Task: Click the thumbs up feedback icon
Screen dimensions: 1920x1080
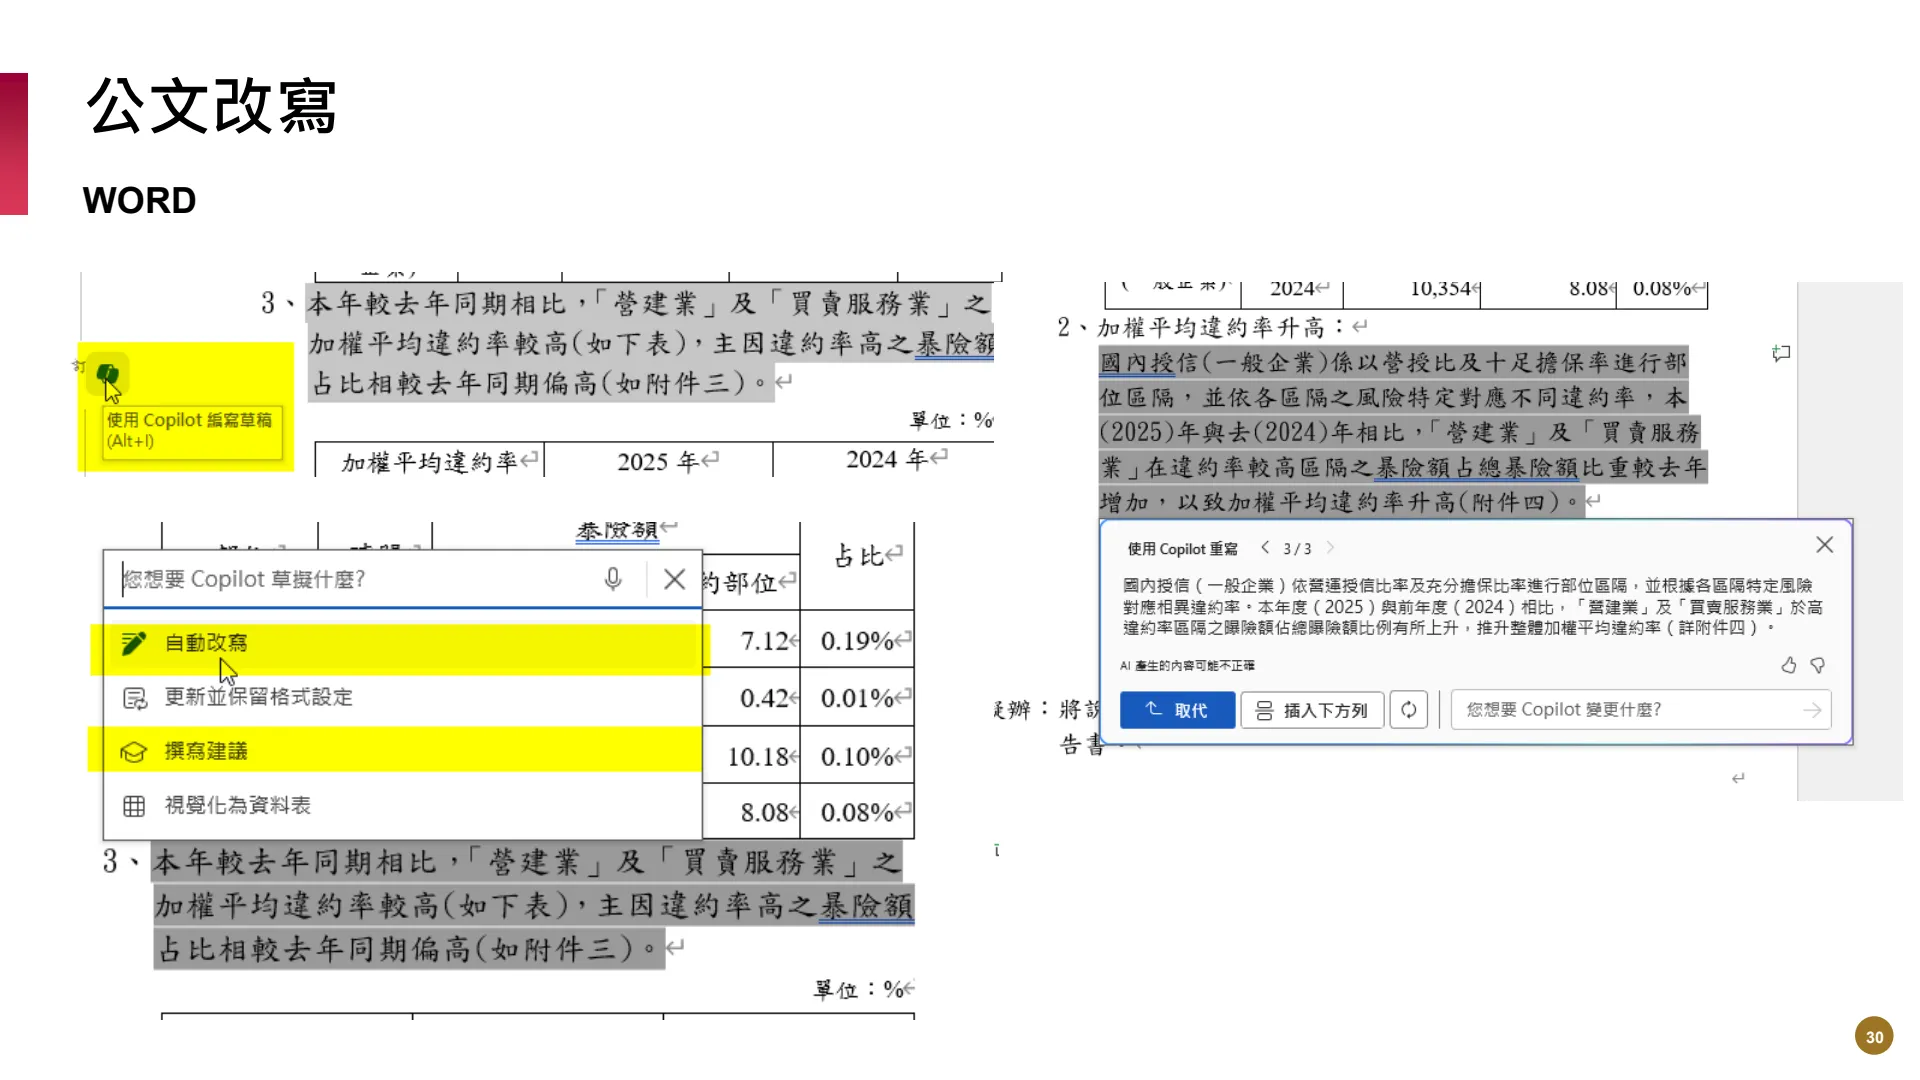Action: (x=1789, y=665)
